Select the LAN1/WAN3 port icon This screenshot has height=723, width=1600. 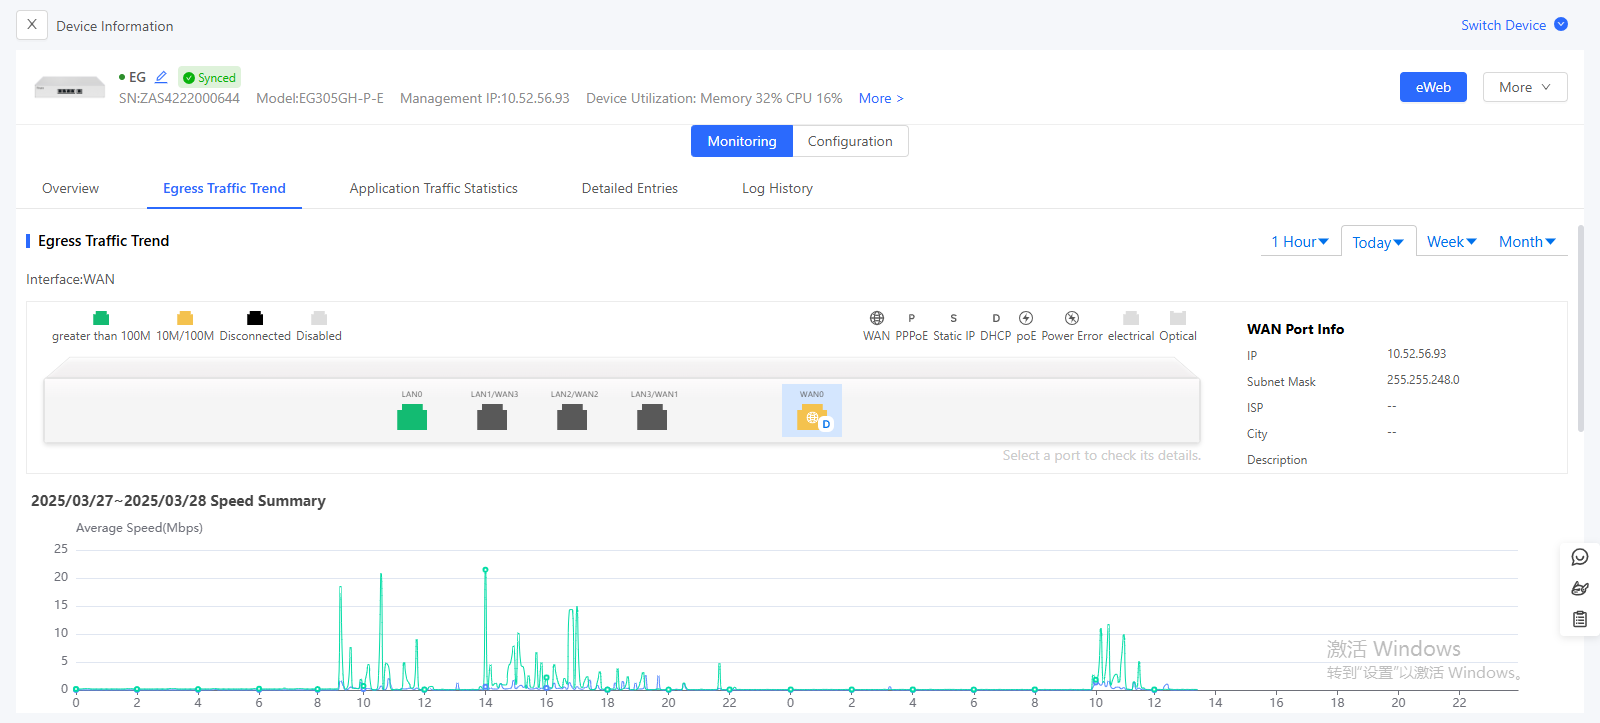[x=492, y=417]
